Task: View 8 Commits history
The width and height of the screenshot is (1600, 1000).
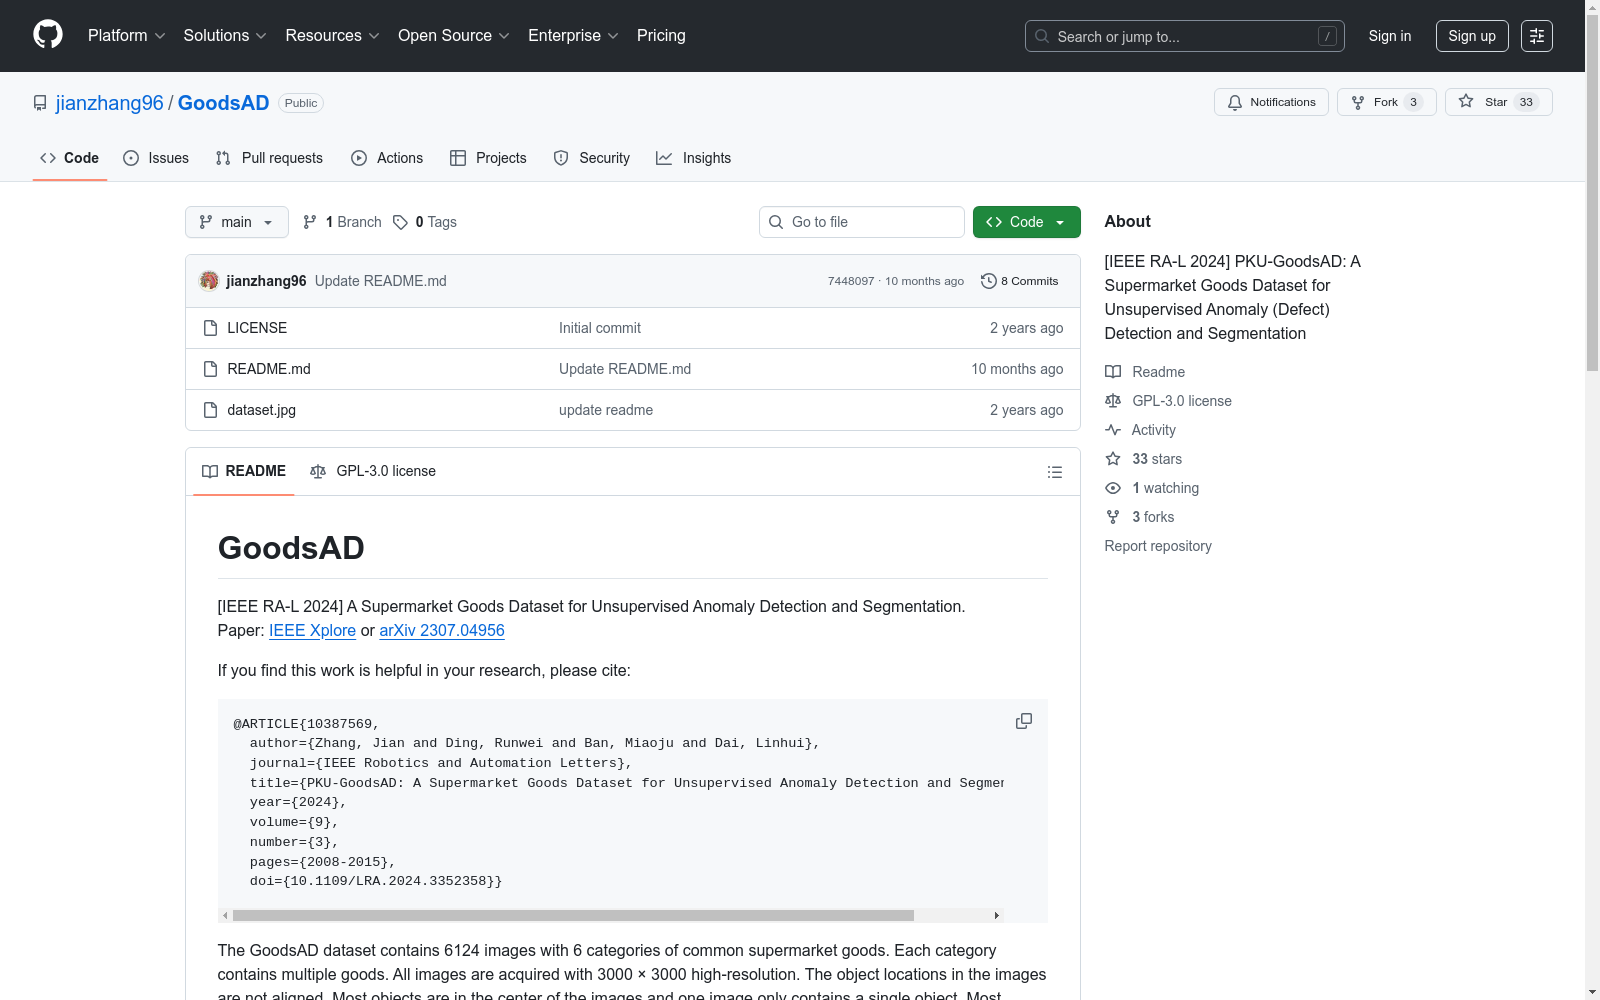Action: pos(1020,281)
